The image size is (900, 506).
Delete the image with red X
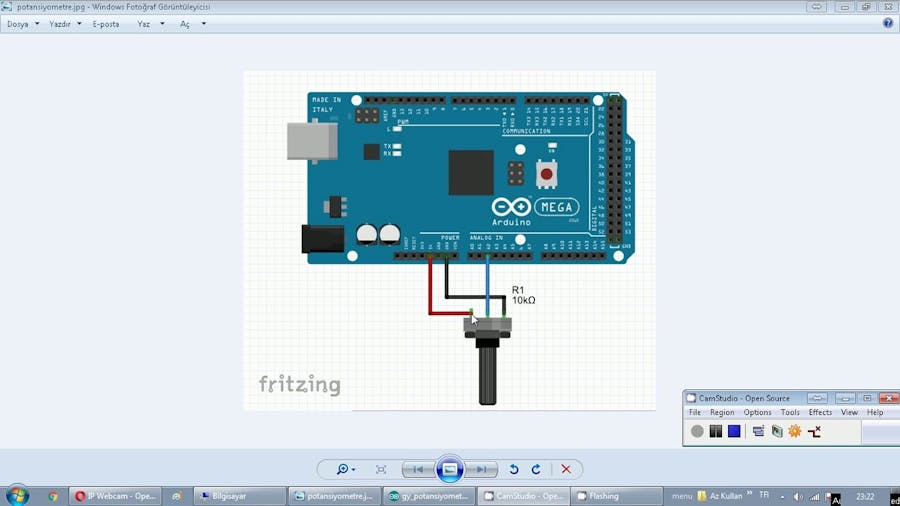566,469
